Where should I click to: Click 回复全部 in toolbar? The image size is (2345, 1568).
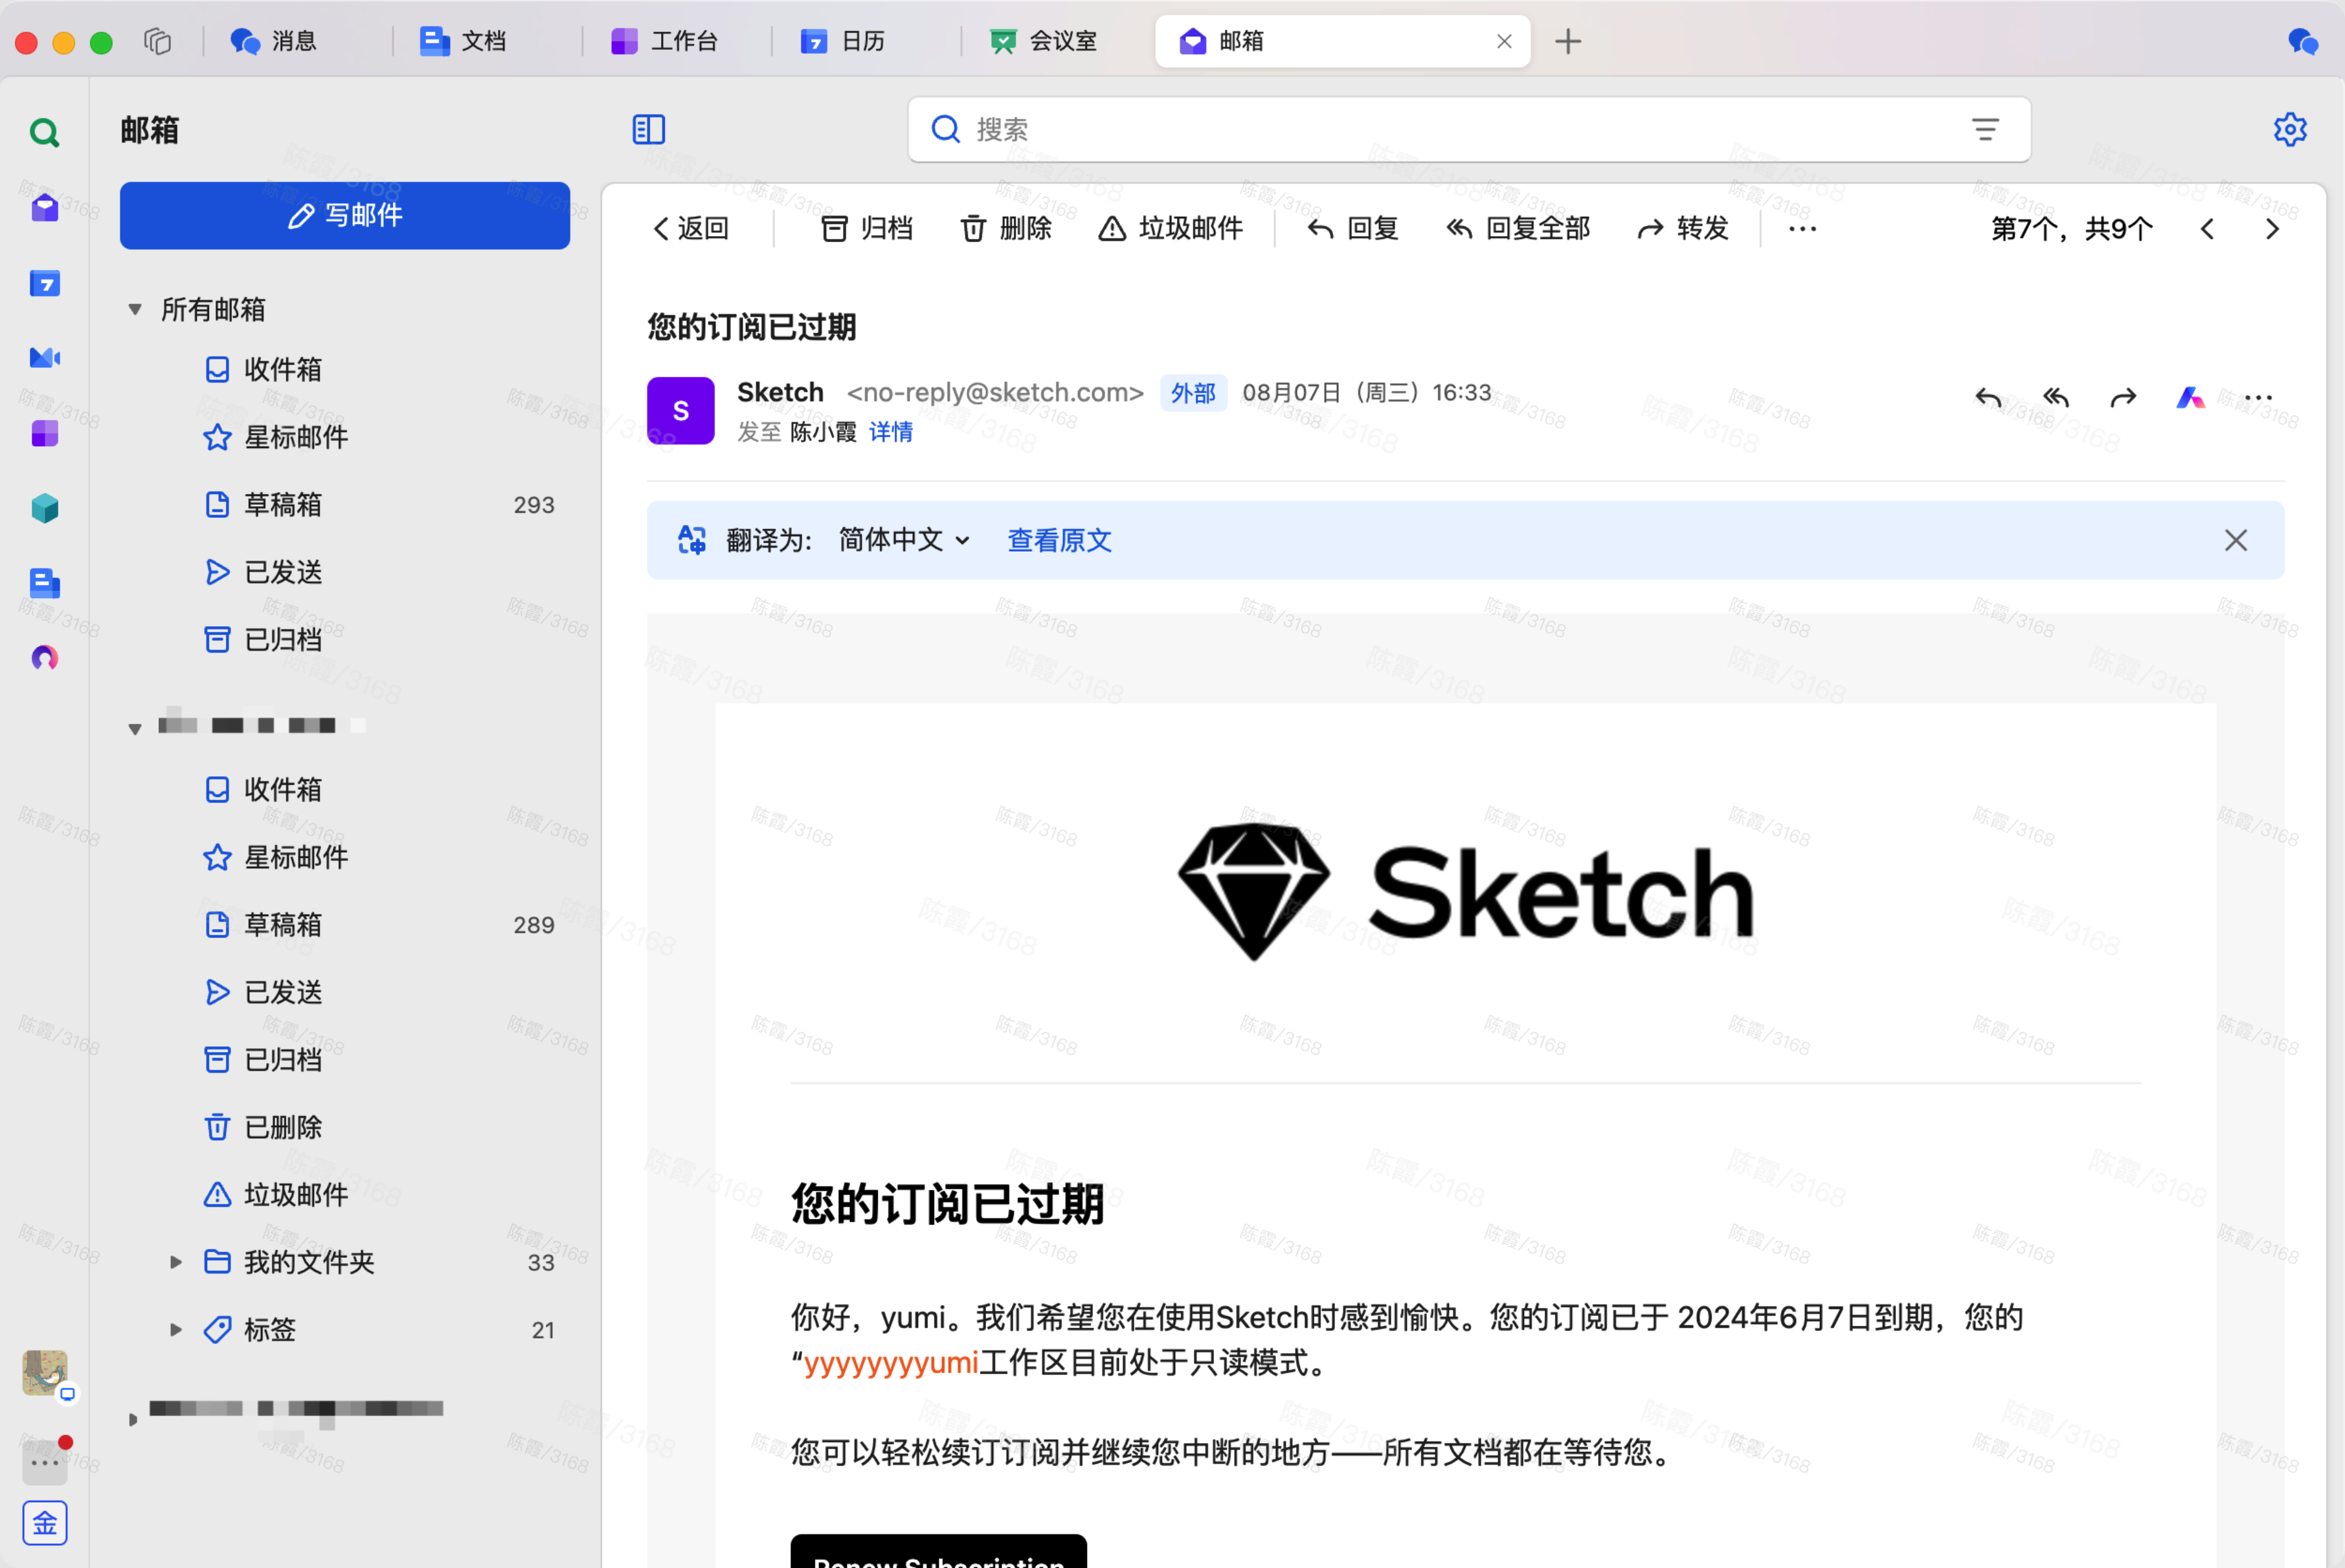coord(1517,229)
